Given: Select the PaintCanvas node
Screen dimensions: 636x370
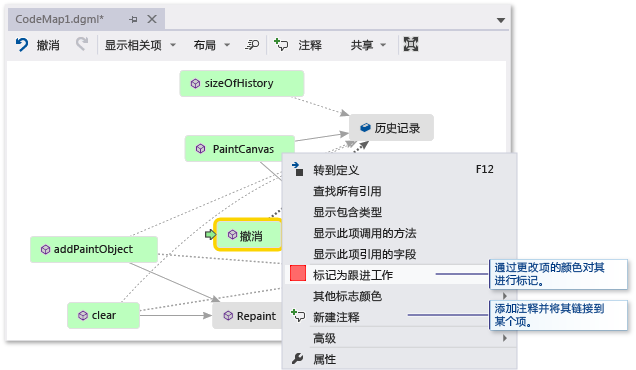Looking at the screenshot, I should pyautogui.click(x=240, y=148).
